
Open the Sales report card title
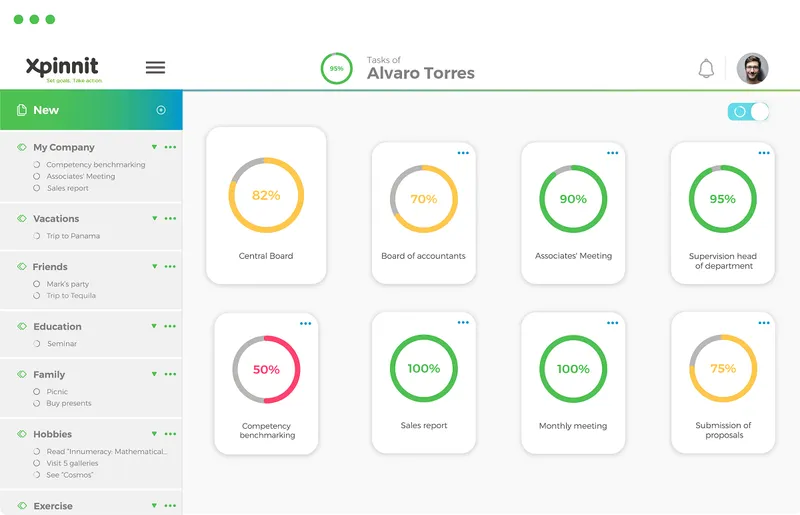(x=423, y=425)
